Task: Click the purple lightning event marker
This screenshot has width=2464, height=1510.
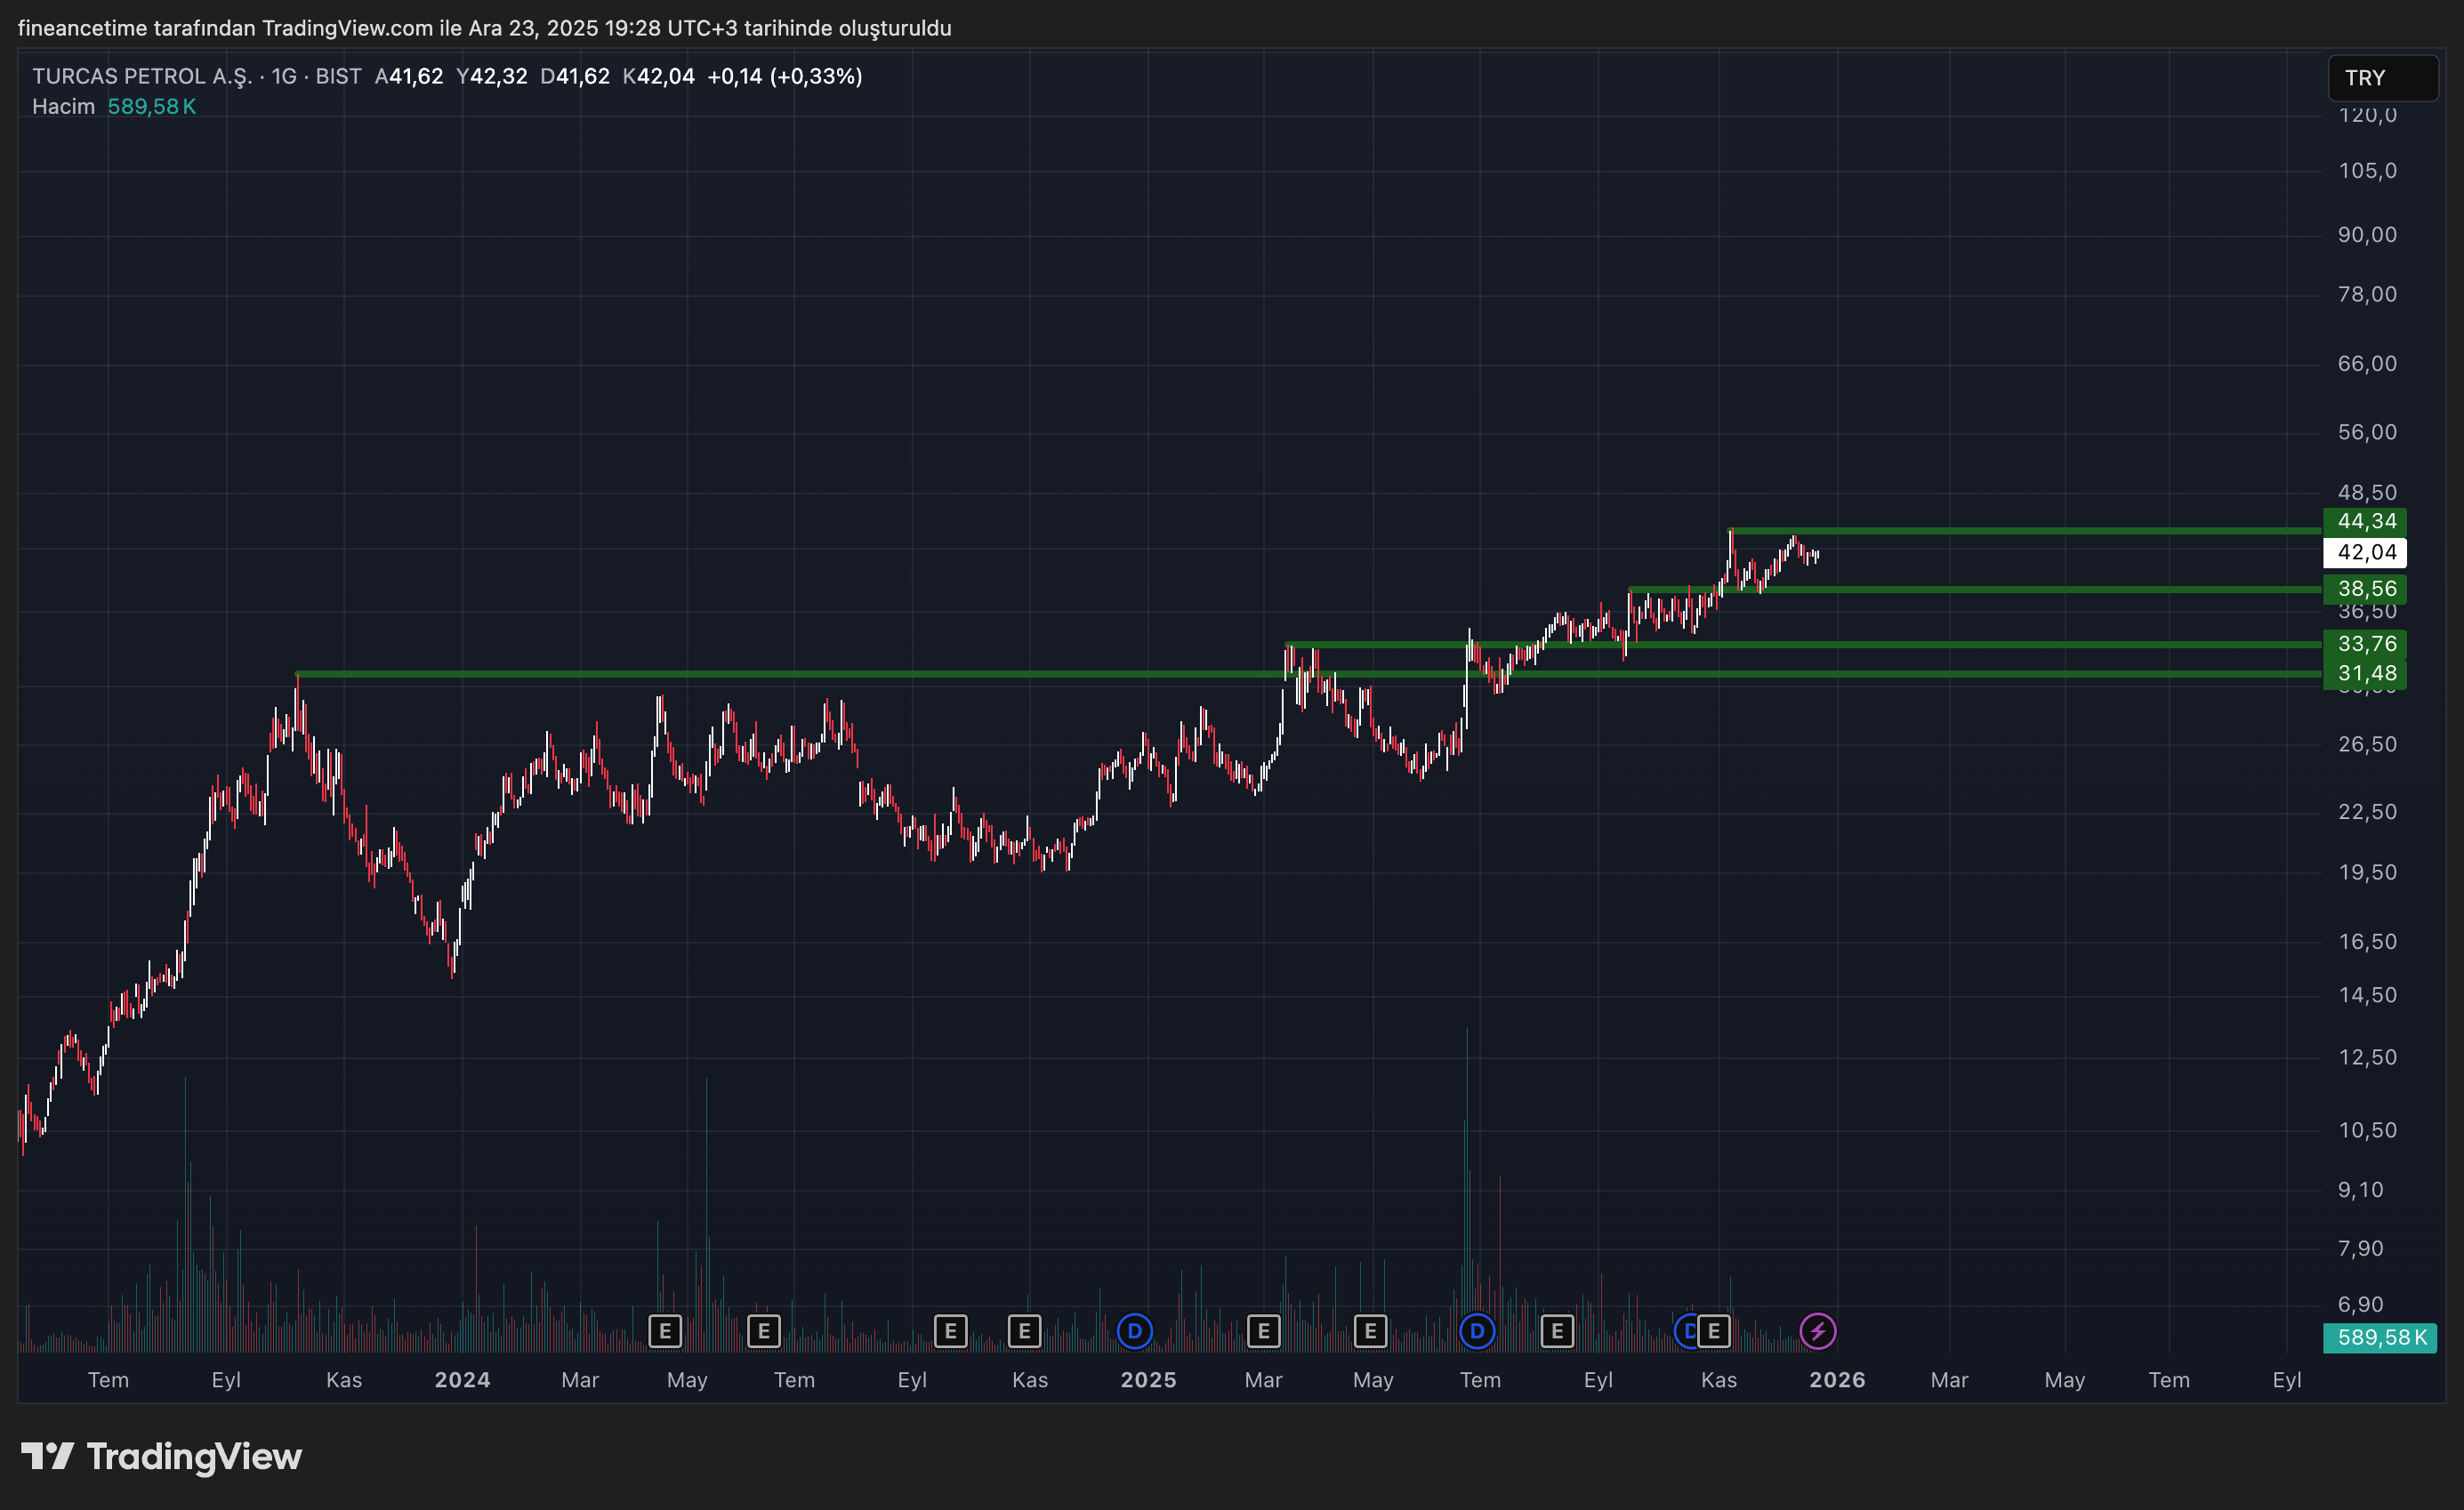Action: 1817,1331
